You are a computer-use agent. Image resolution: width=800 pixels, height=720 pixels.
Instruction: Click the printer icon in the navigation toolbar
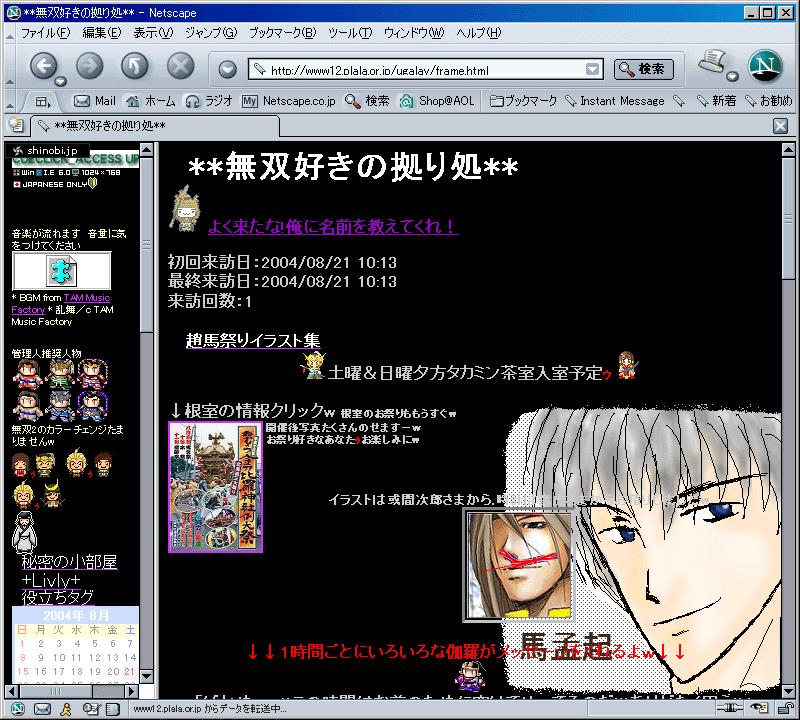point(713,62)
